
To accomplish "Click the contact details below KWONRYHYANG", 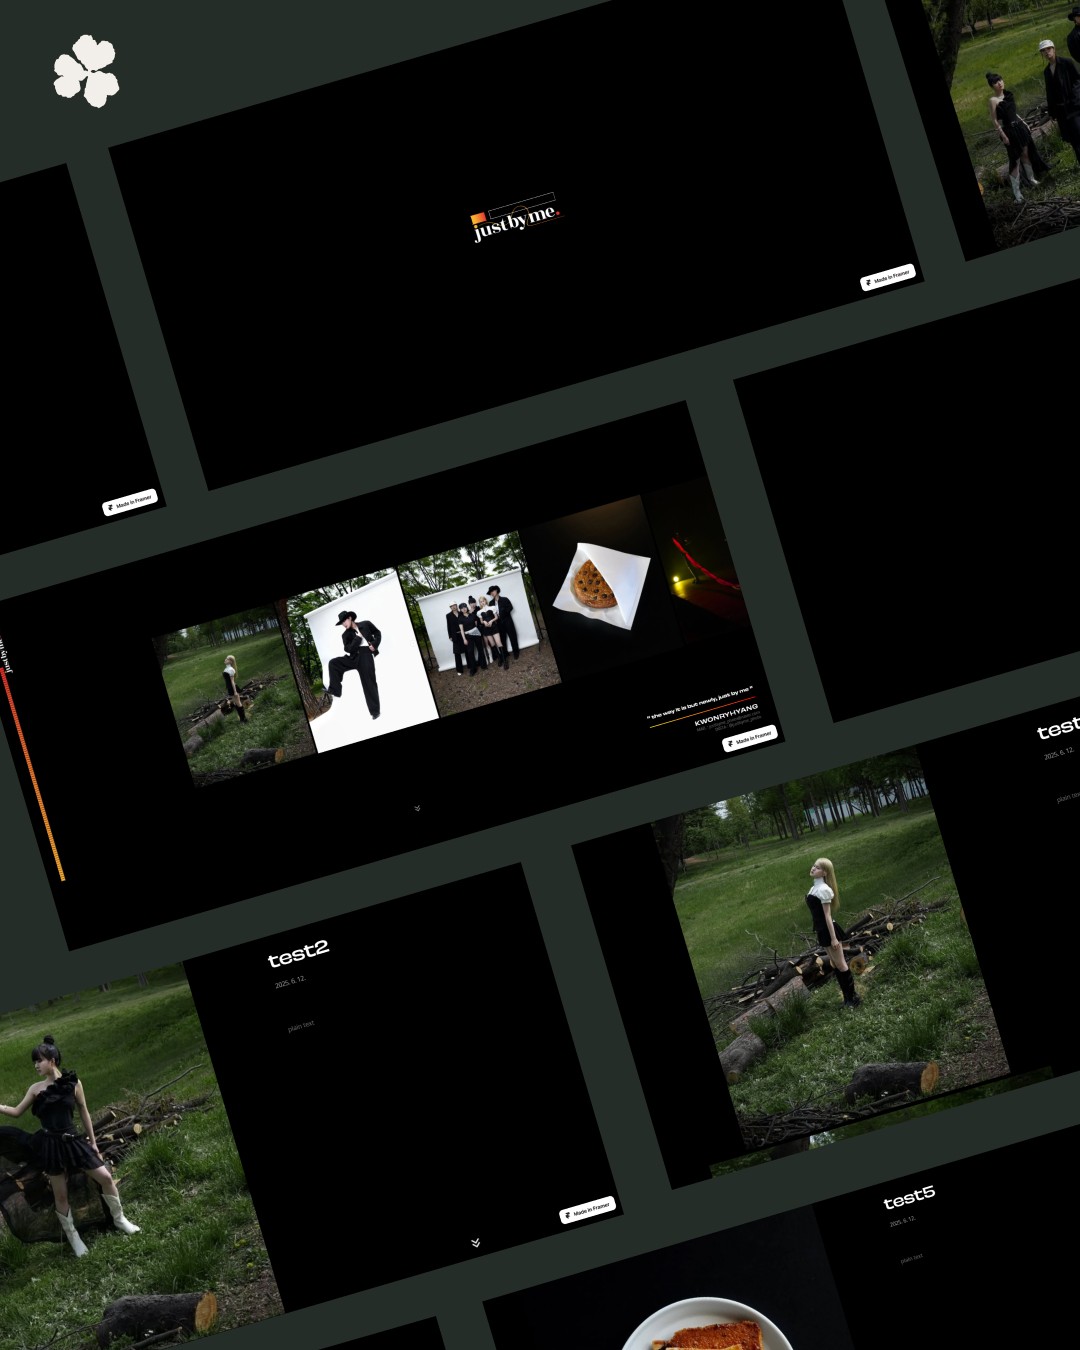I will click(x=729, y=724).
